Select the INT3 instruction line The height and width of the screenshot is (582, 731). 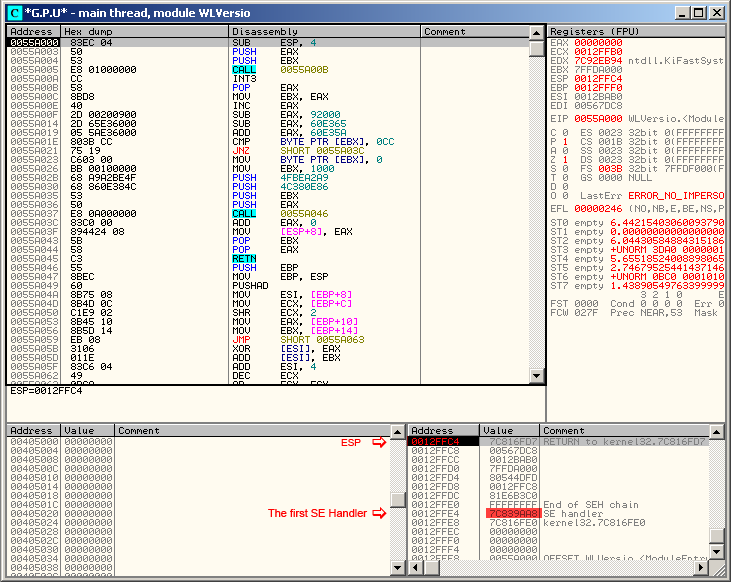pyautogui.click(x=269, y=78)
